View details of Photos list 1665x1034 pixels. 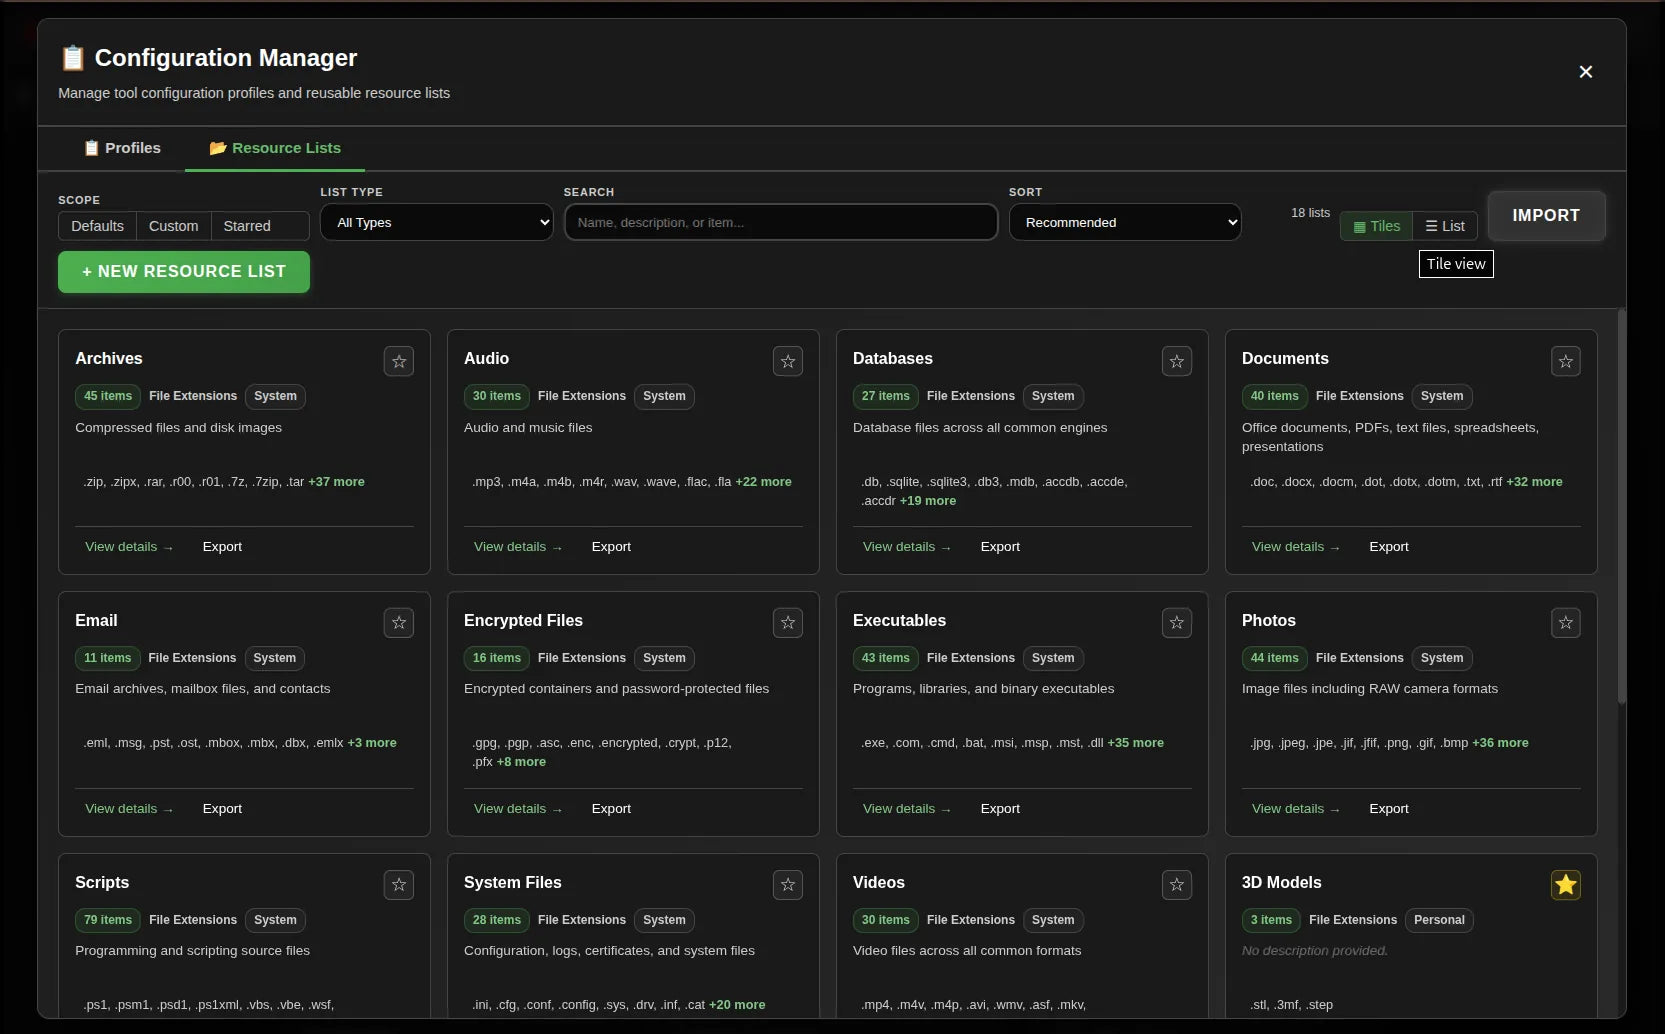tap(1296, 809)
